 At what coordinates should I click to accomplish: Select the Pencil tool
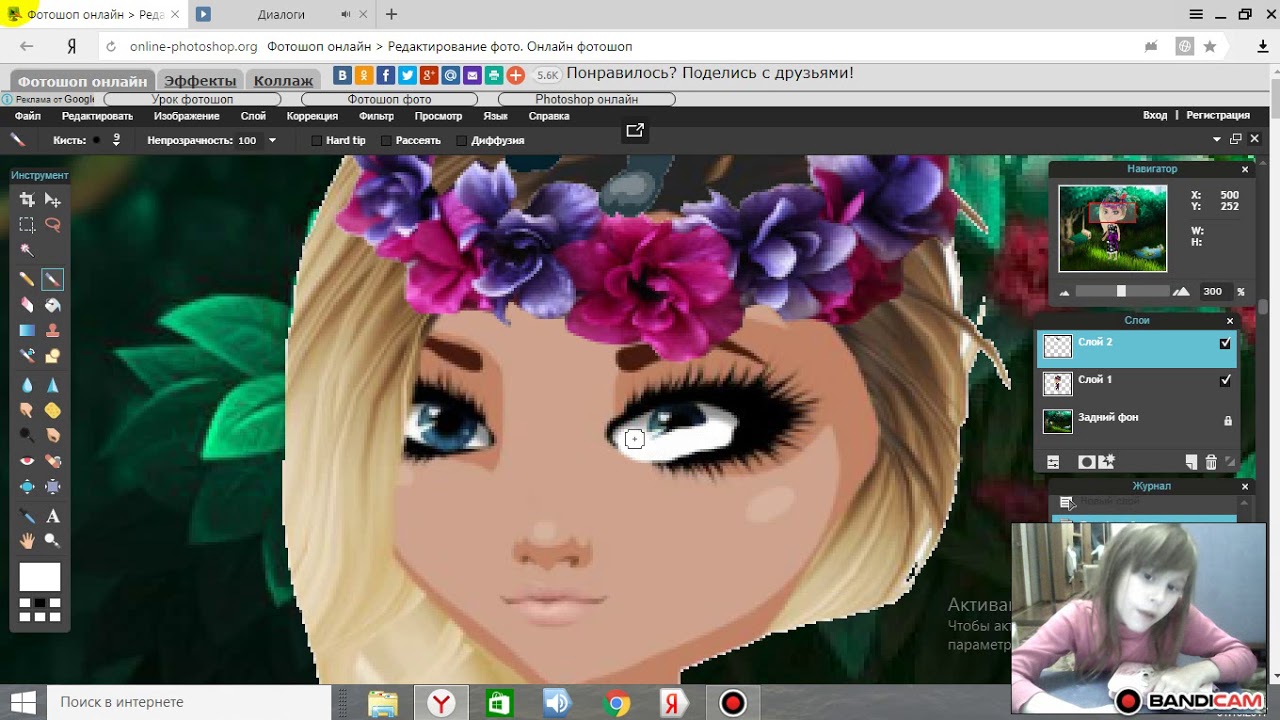pyautogui.click(x=27, y=279)
